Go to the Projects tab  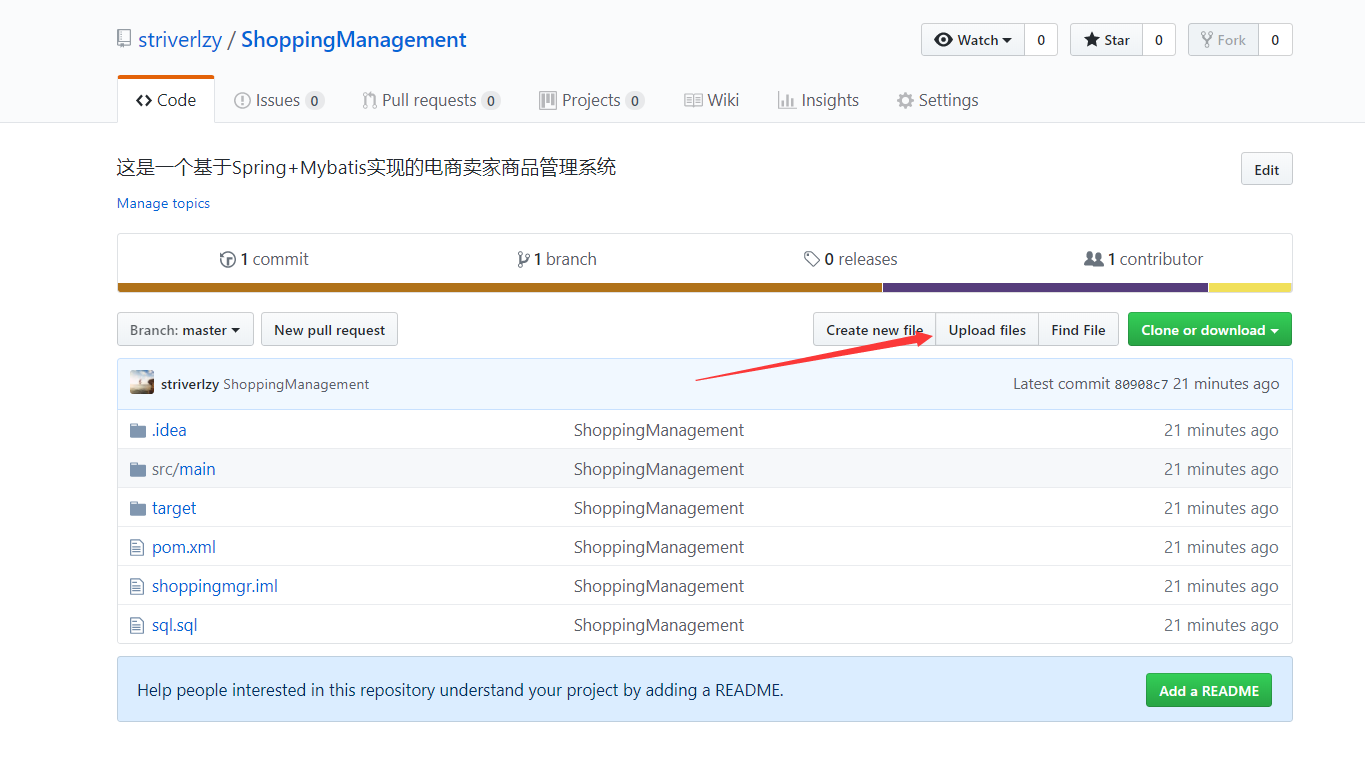(592, 100)
